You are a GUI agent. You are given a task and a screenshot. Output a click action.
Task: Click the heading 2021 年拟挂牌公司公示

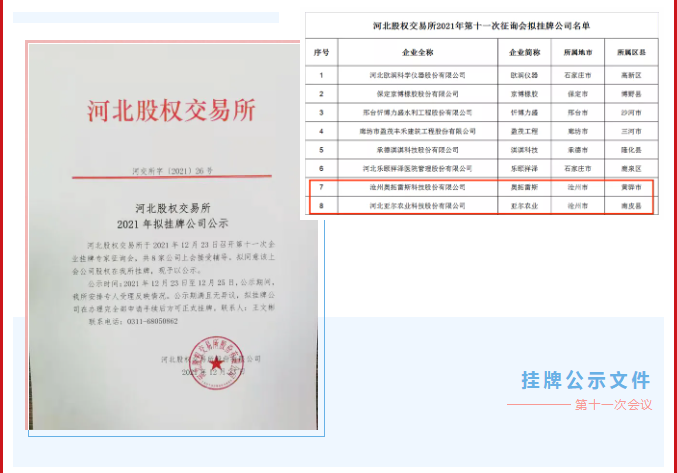tap(173, 224)
